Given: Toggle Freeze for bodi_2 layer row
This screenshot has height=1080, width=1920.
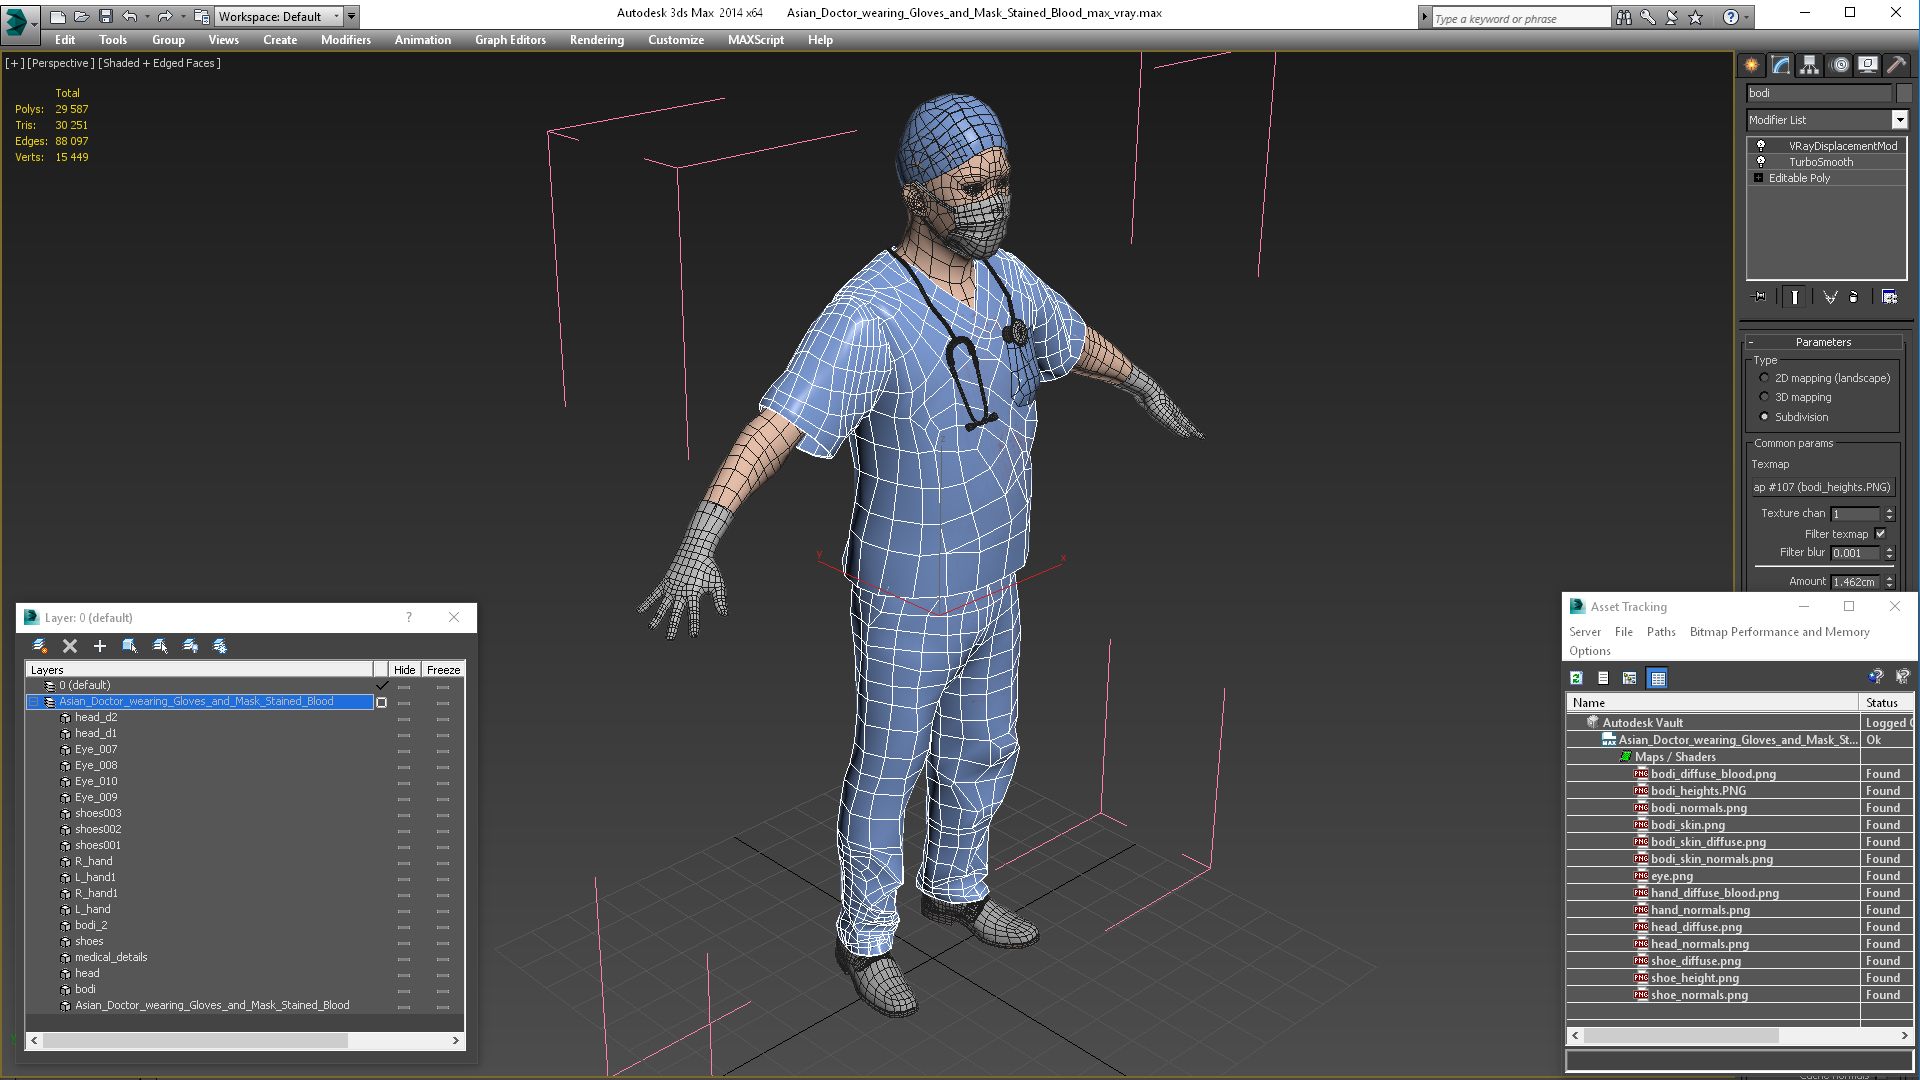Looking at the screenshot, I should coord(443,926).
